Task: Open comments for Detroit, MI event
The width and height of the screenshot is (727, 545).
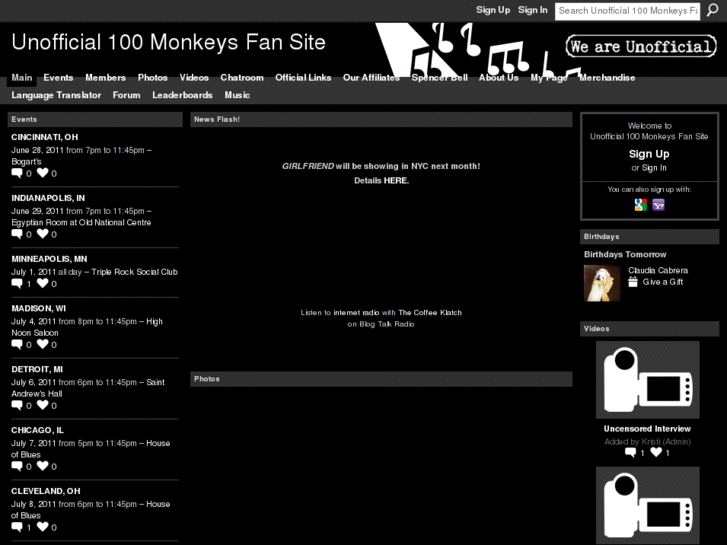Action: 17,405
